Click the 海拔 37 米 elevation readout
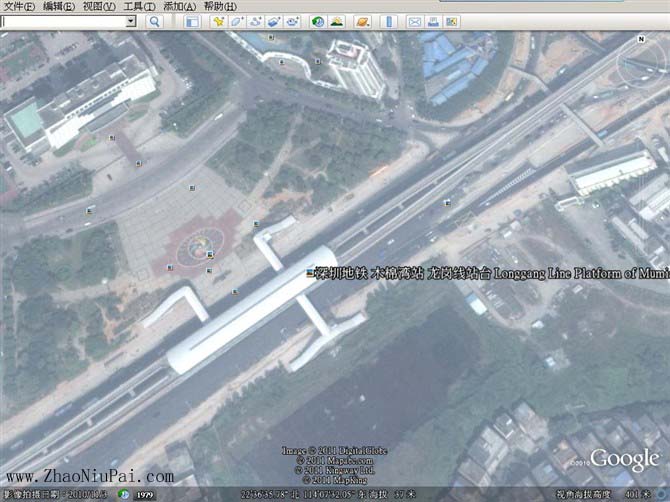Image resolution: width=670 pixels, height=502 pixels. point(393,495)
